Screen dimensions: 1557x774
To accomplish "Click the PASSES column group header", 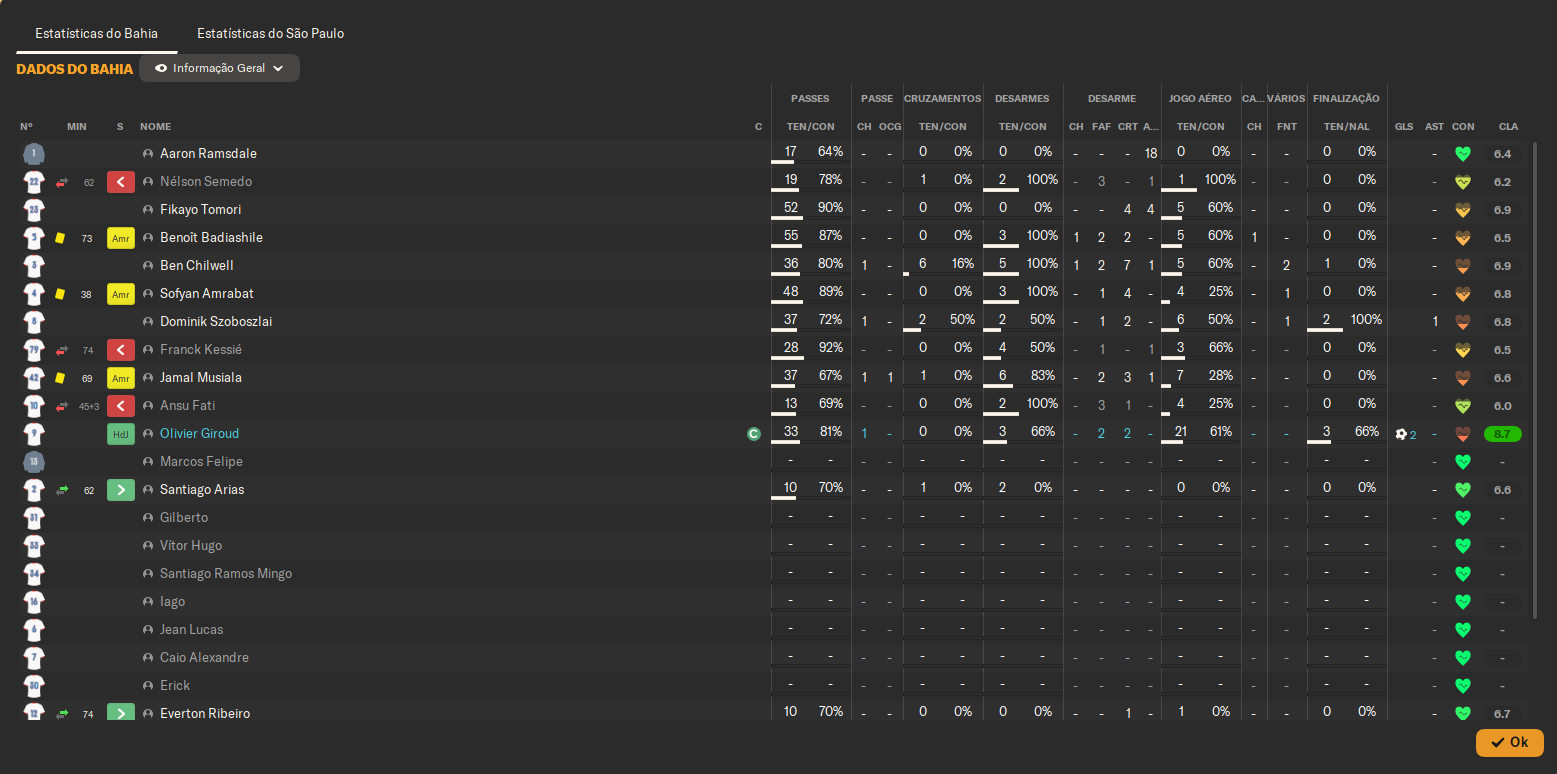I will (810, 99).
